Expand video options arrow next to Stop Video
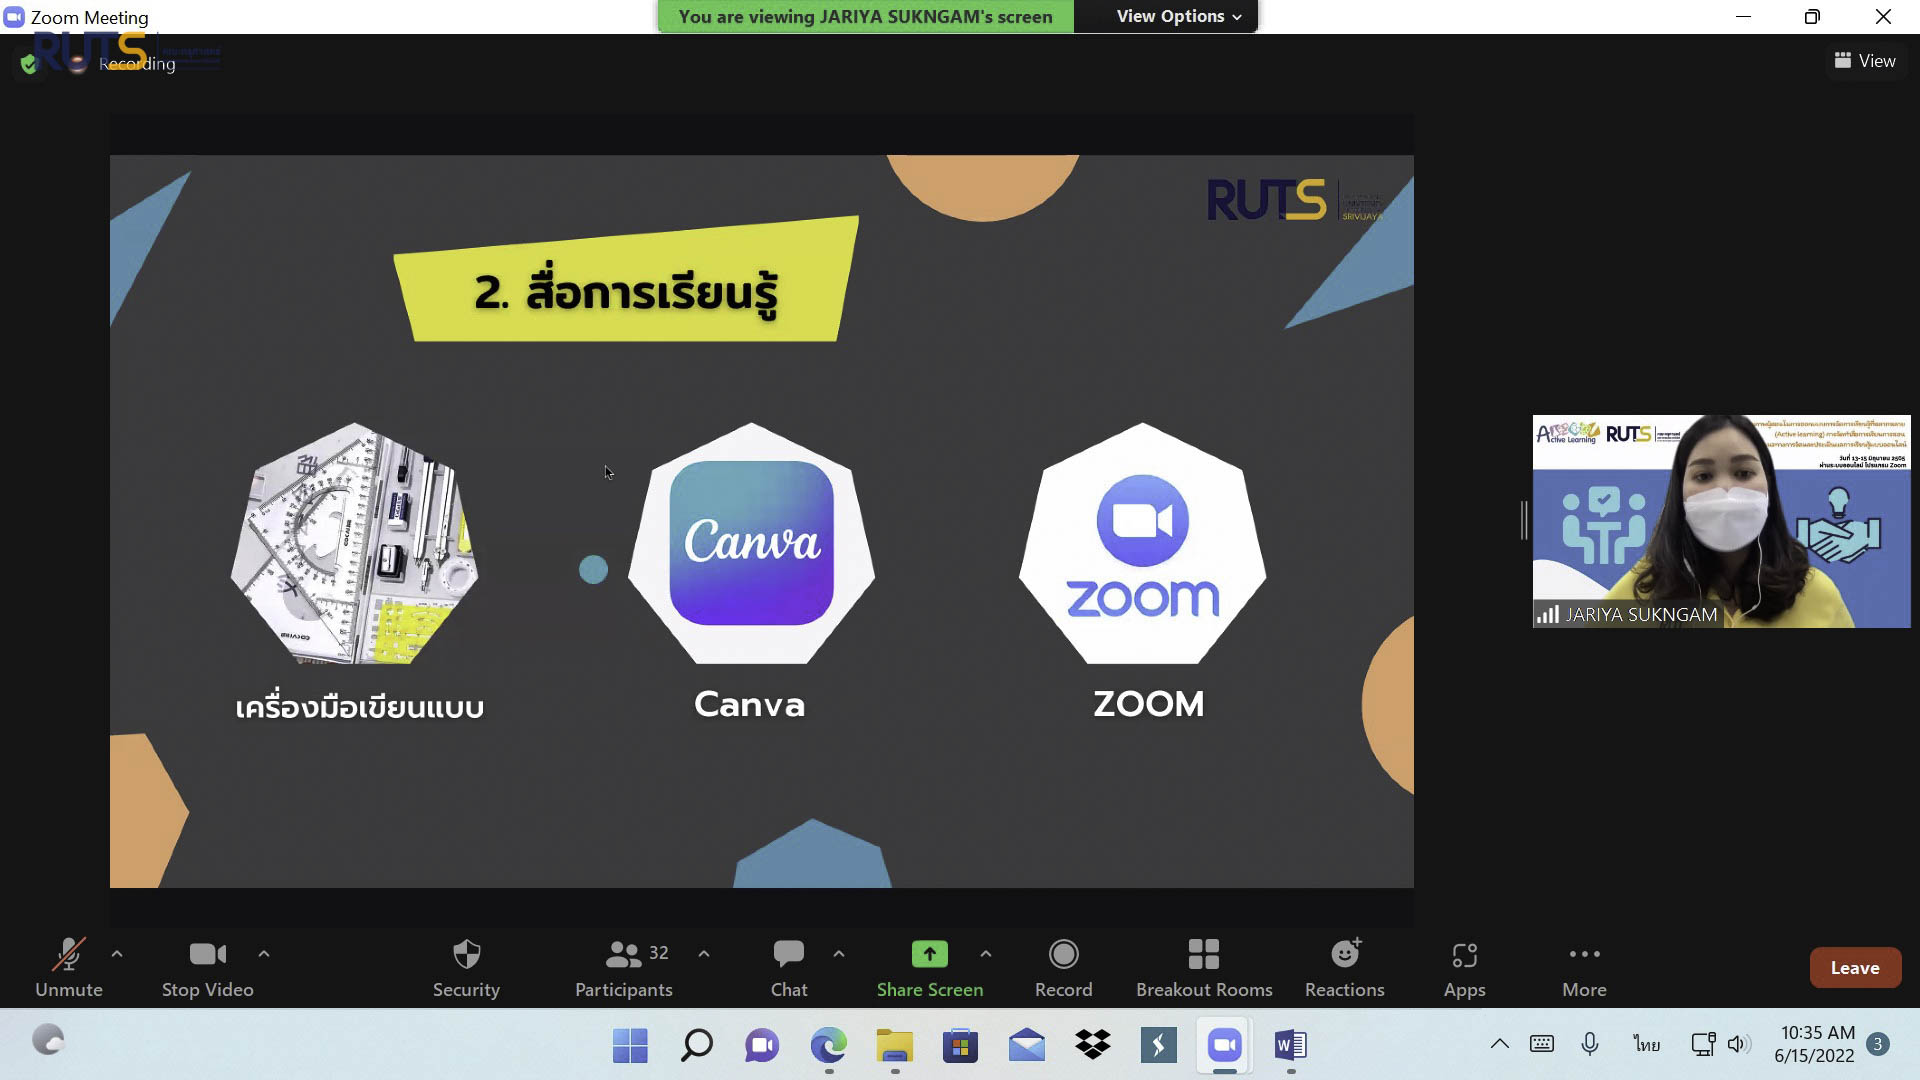The height and width of the screenshot is (1080, 1920). point(264,954)
